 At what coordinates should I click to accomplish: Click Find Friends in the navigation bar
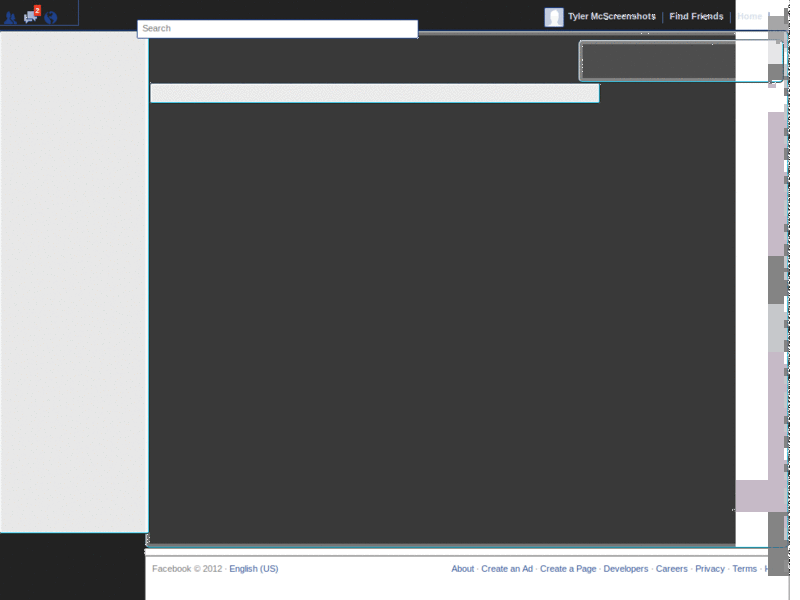[x=697, y=16]
